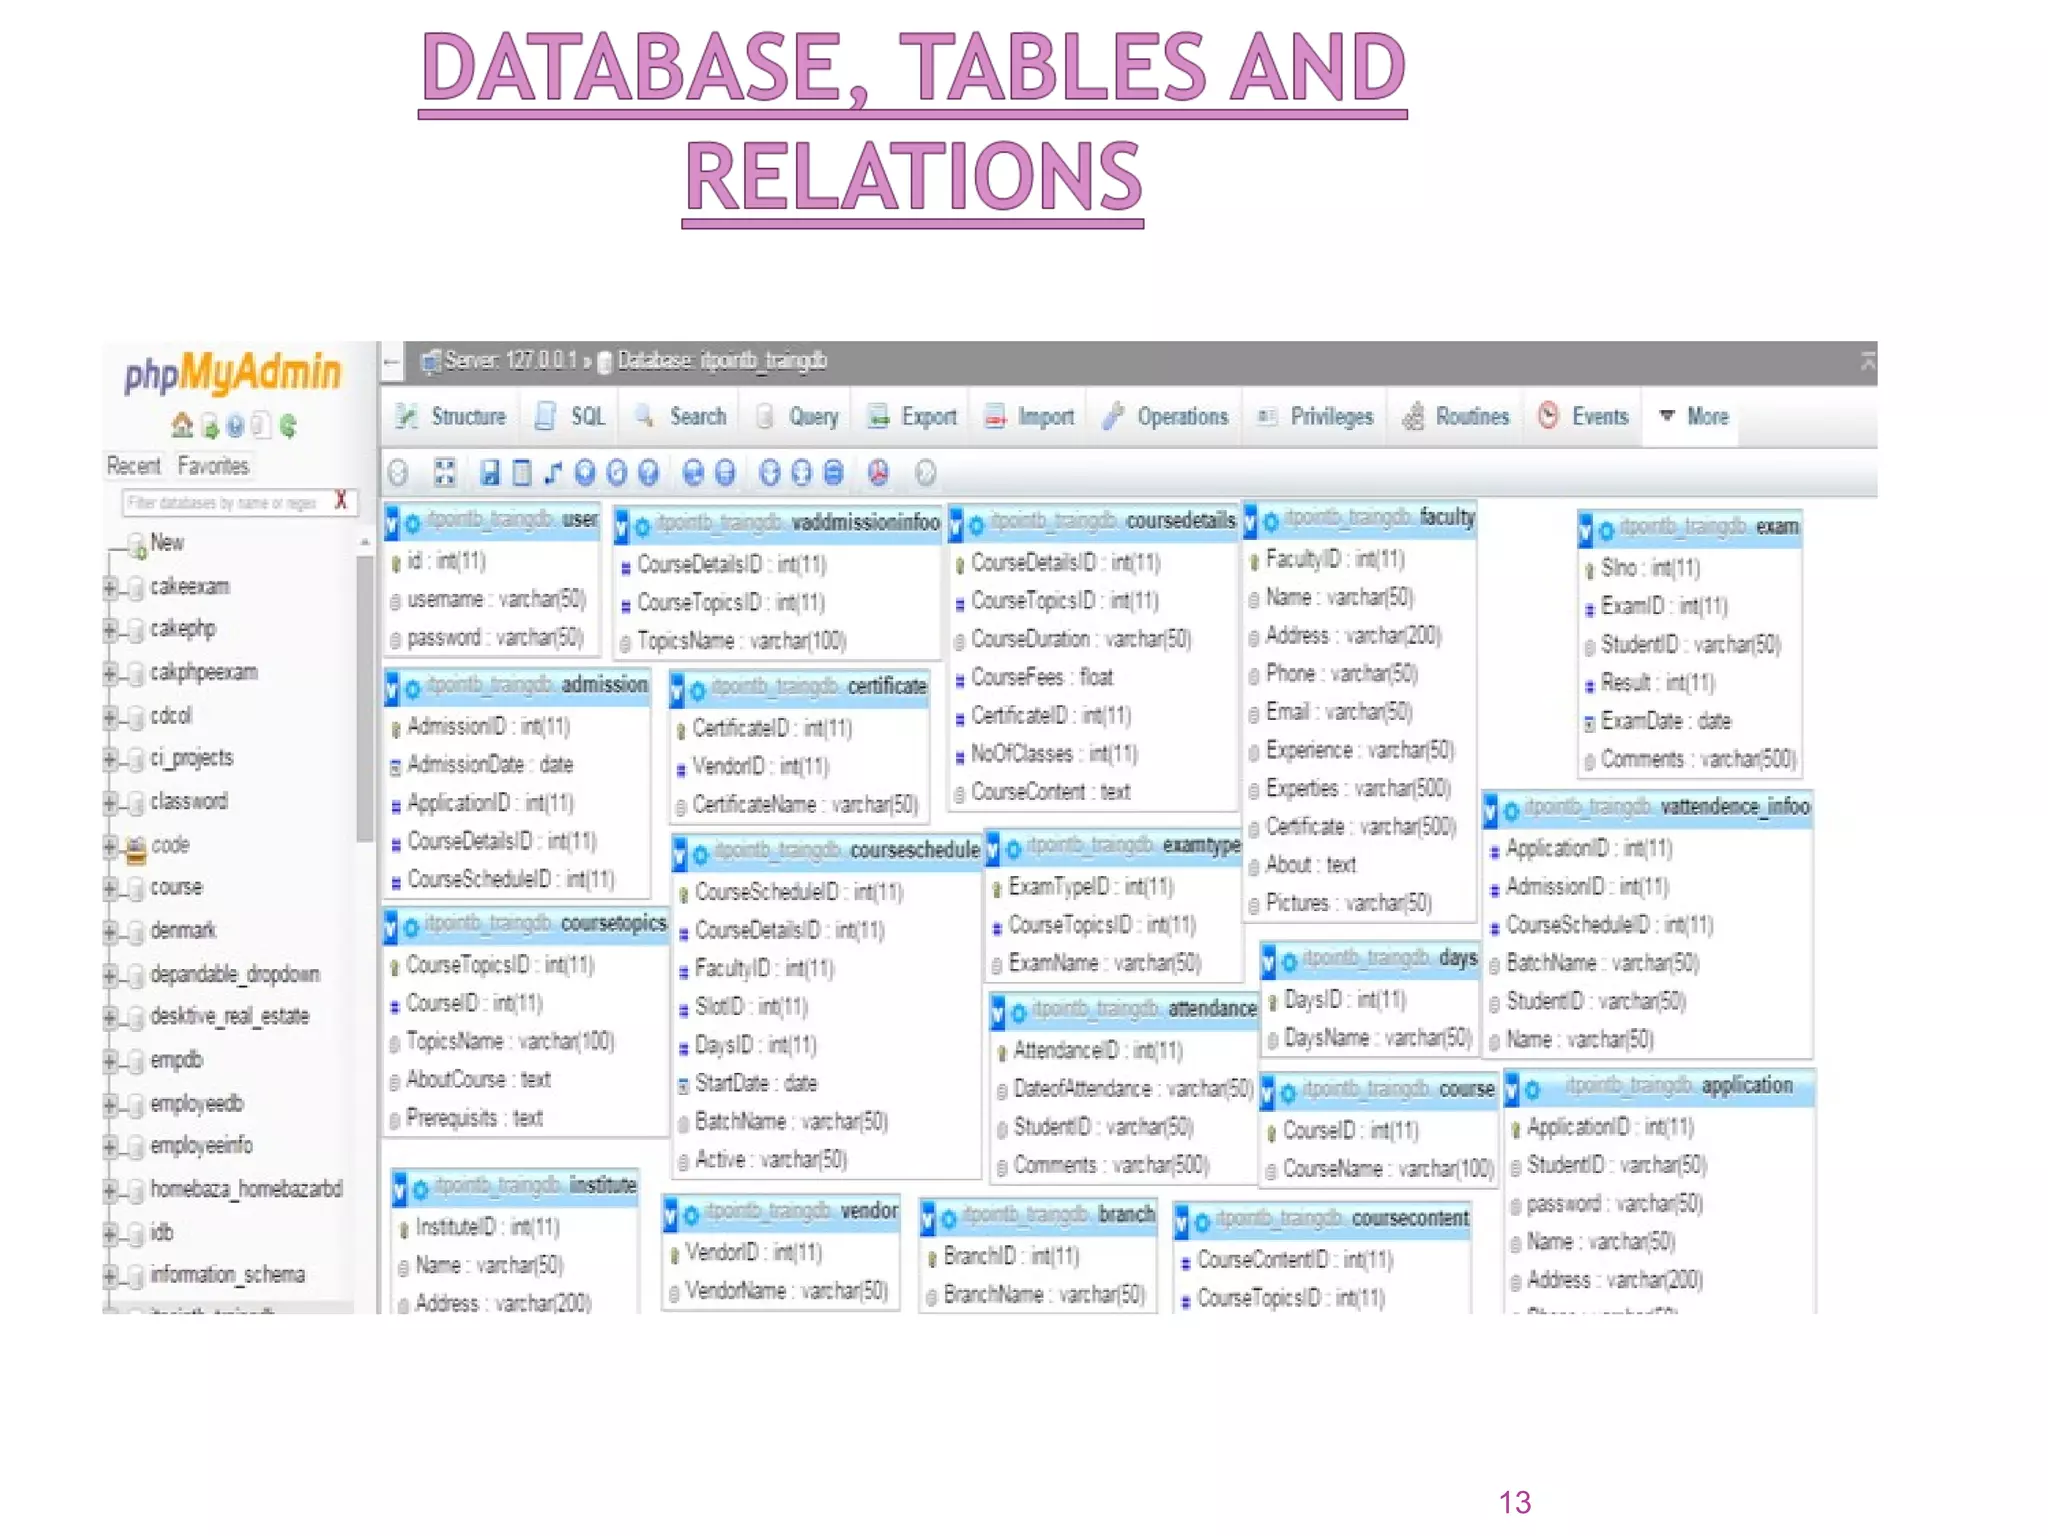The height and width of the screenshot is (1536, 2048).
Task: Toggle full screen designer view icon
Action: coord(445,473)
